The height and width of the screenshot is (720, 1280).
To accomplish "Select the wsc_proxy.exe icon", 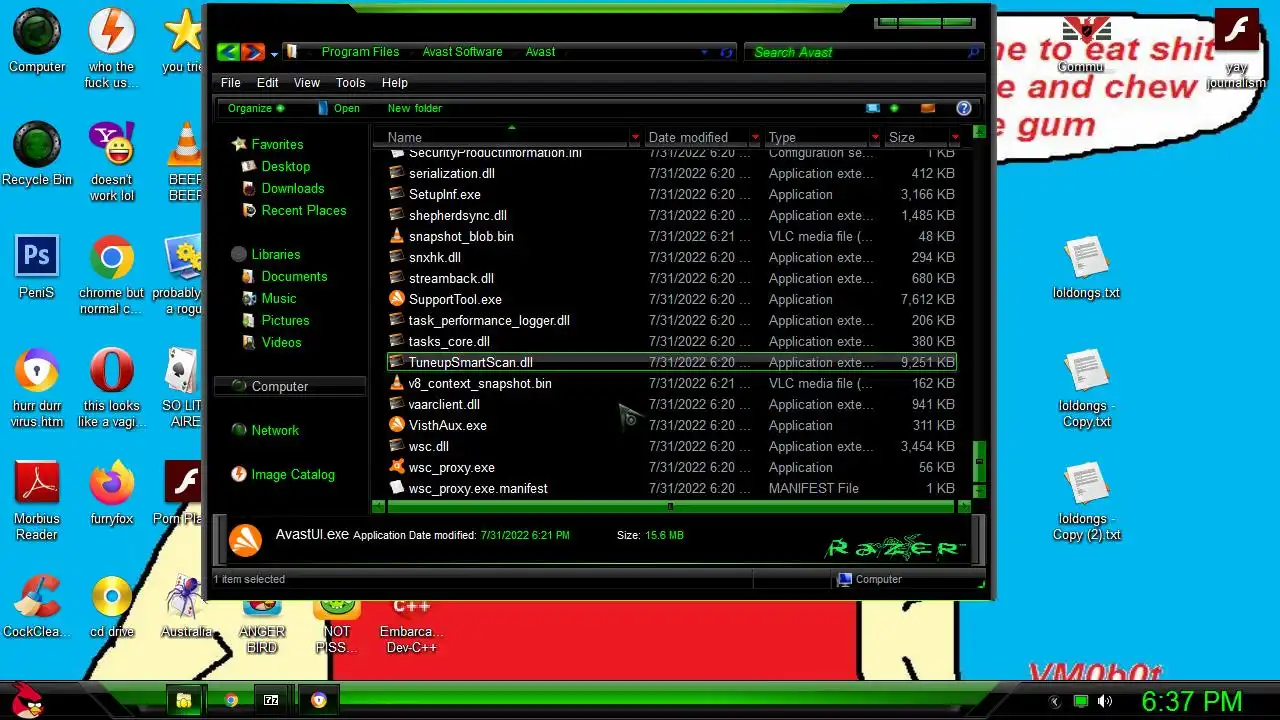I will pos(397,467).
